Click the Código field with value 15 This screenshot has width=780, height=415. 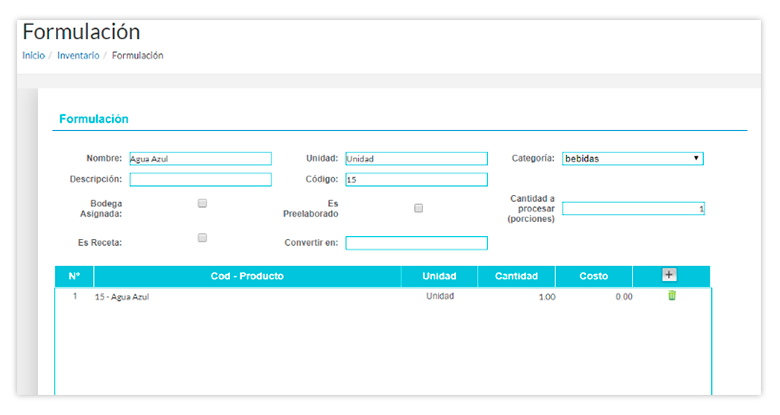tap(416, 180)
